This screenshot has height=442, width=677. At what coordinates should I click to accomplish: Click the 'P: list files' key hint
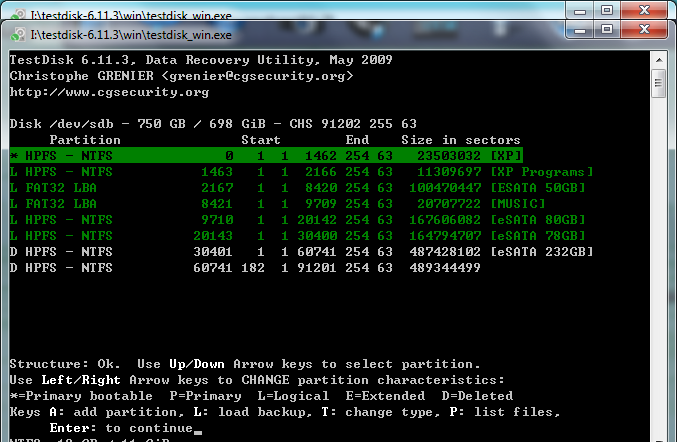pos(505,412)
